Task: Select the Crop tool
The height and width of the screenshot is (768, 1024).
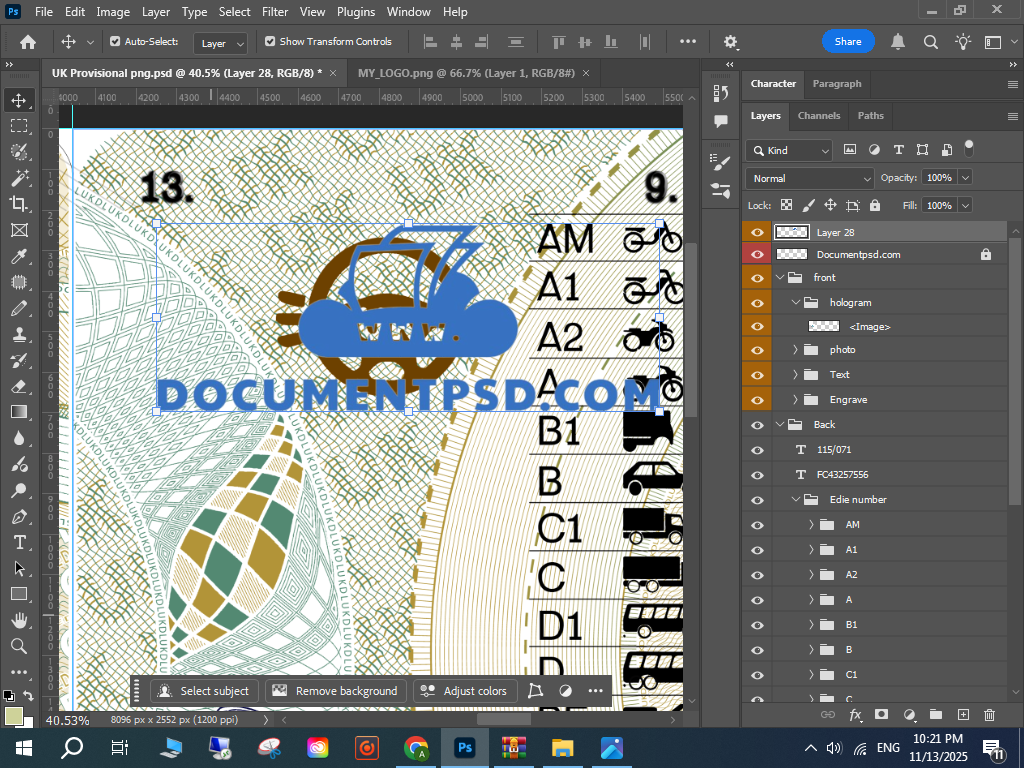Action: [x=19, y=204]
